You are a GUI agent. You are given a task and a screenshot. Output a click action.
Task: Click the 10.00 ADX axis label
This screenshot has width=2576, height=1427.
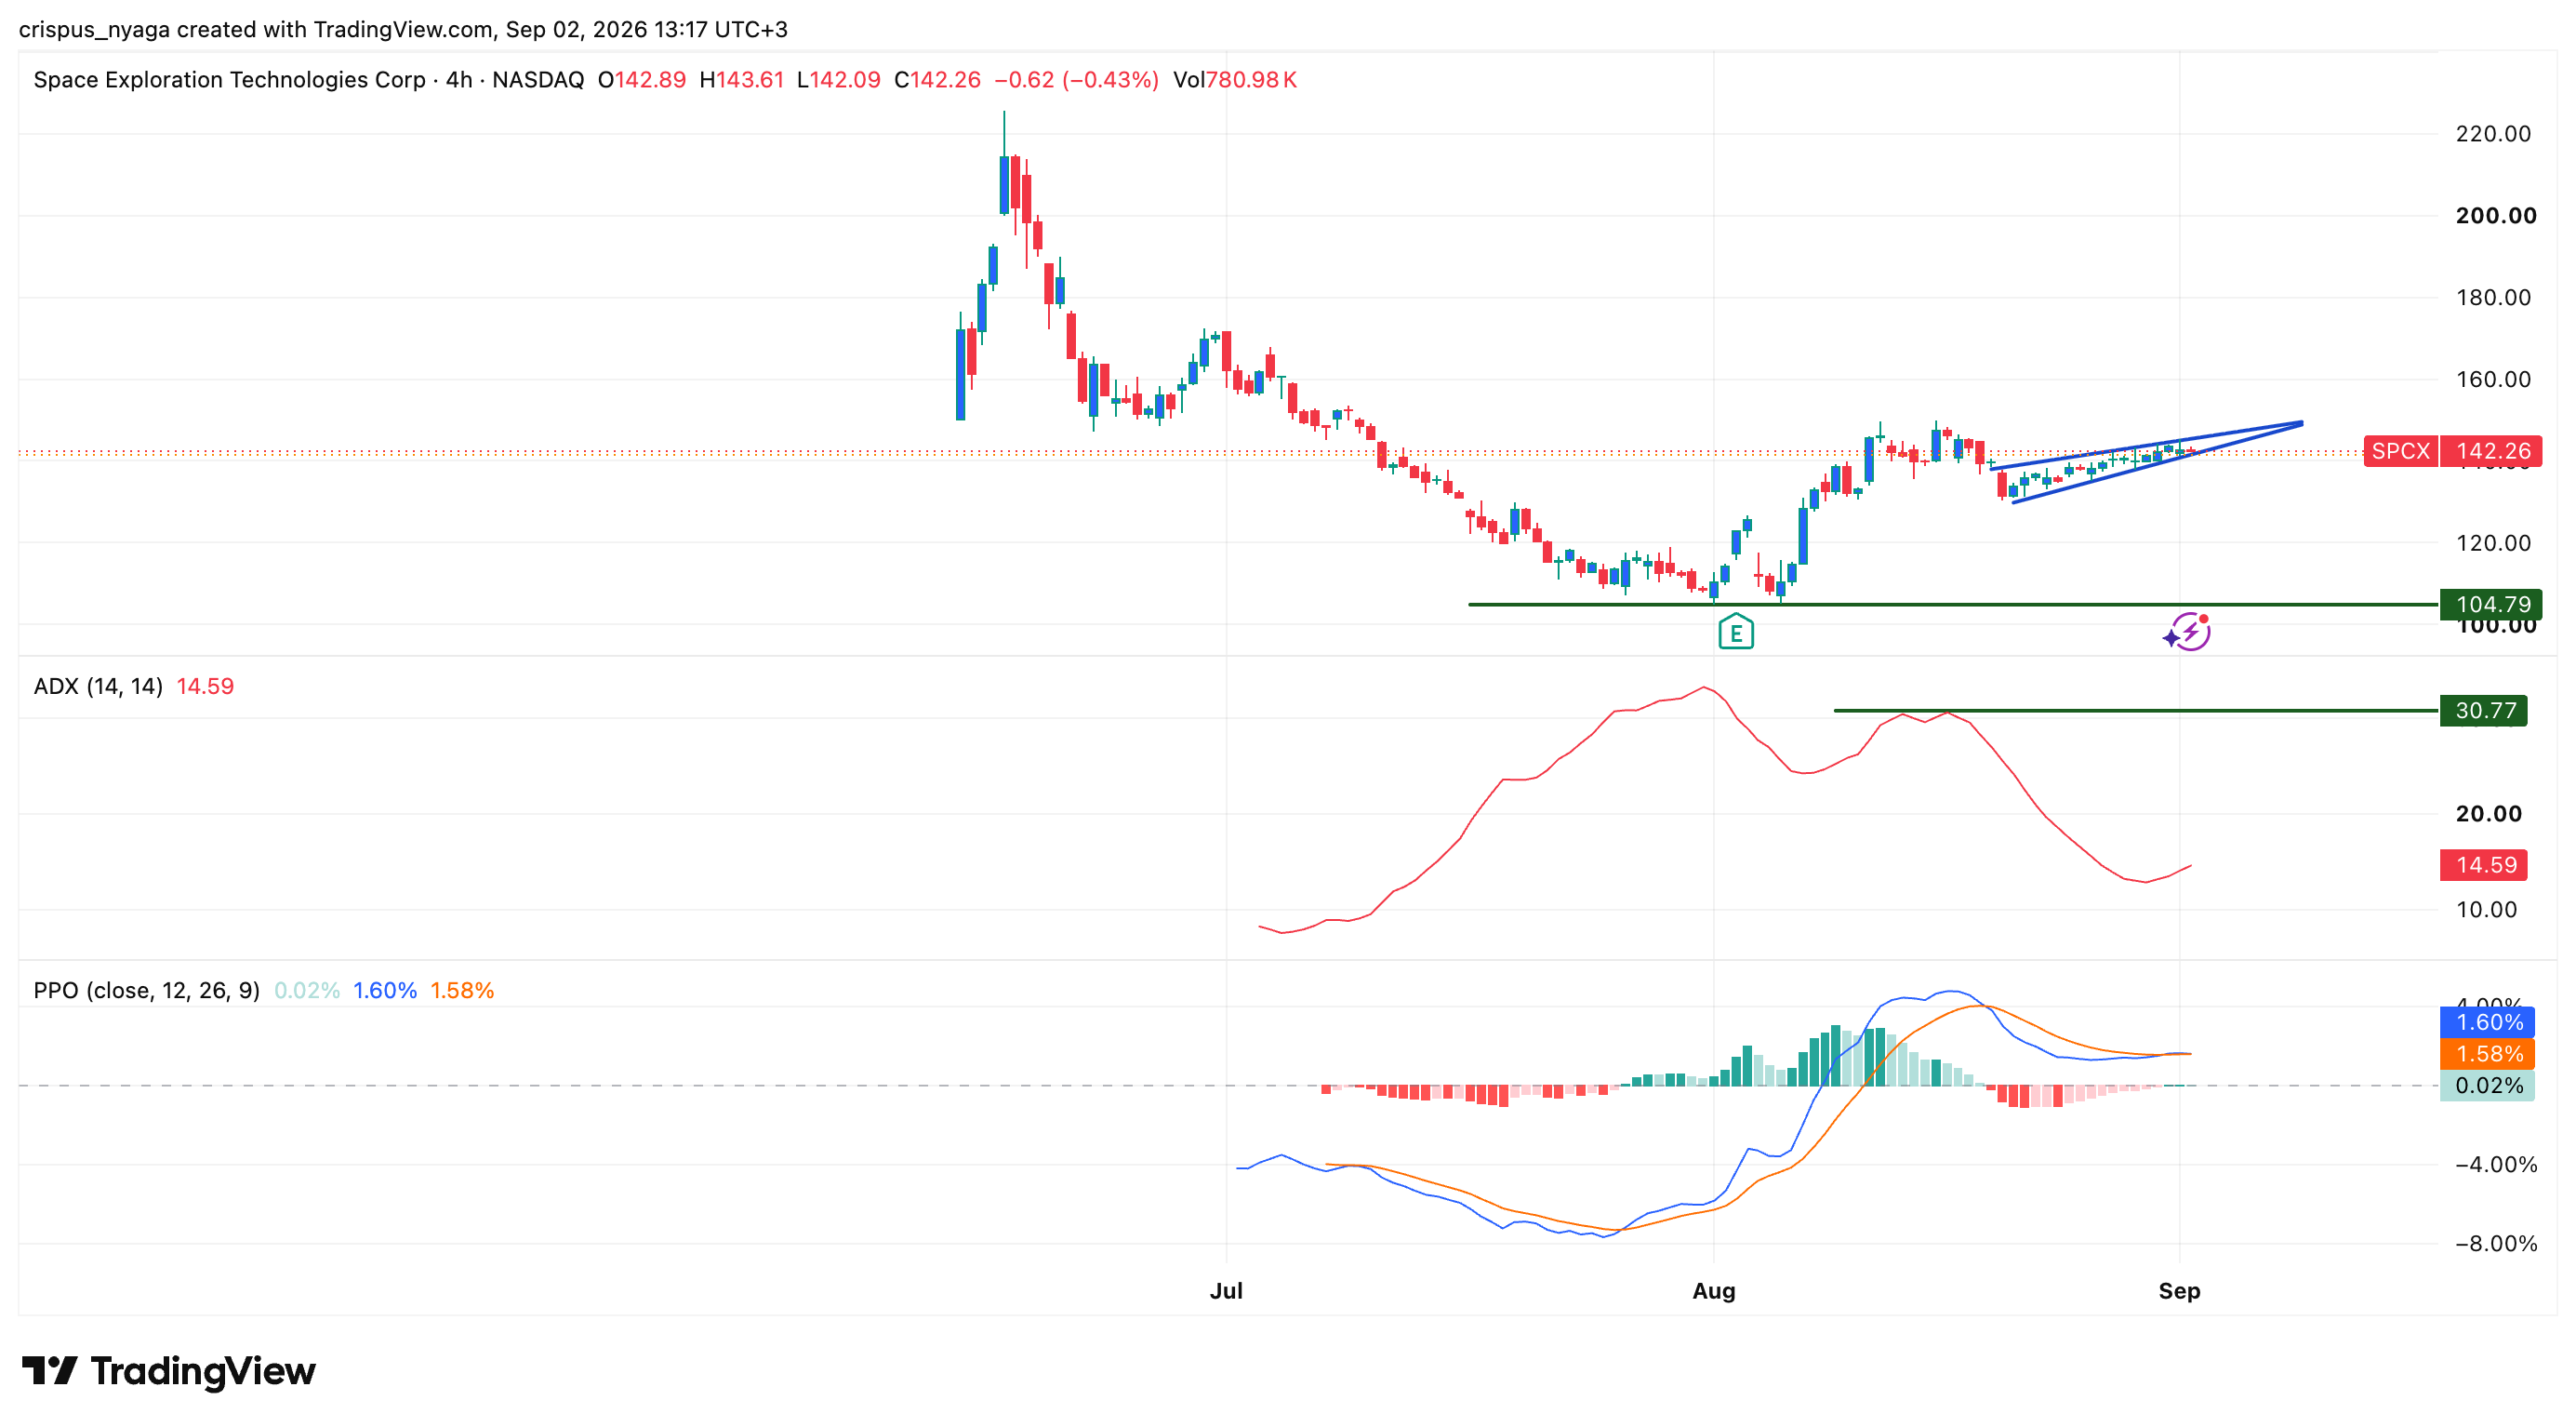click(x=2486, y=910)
